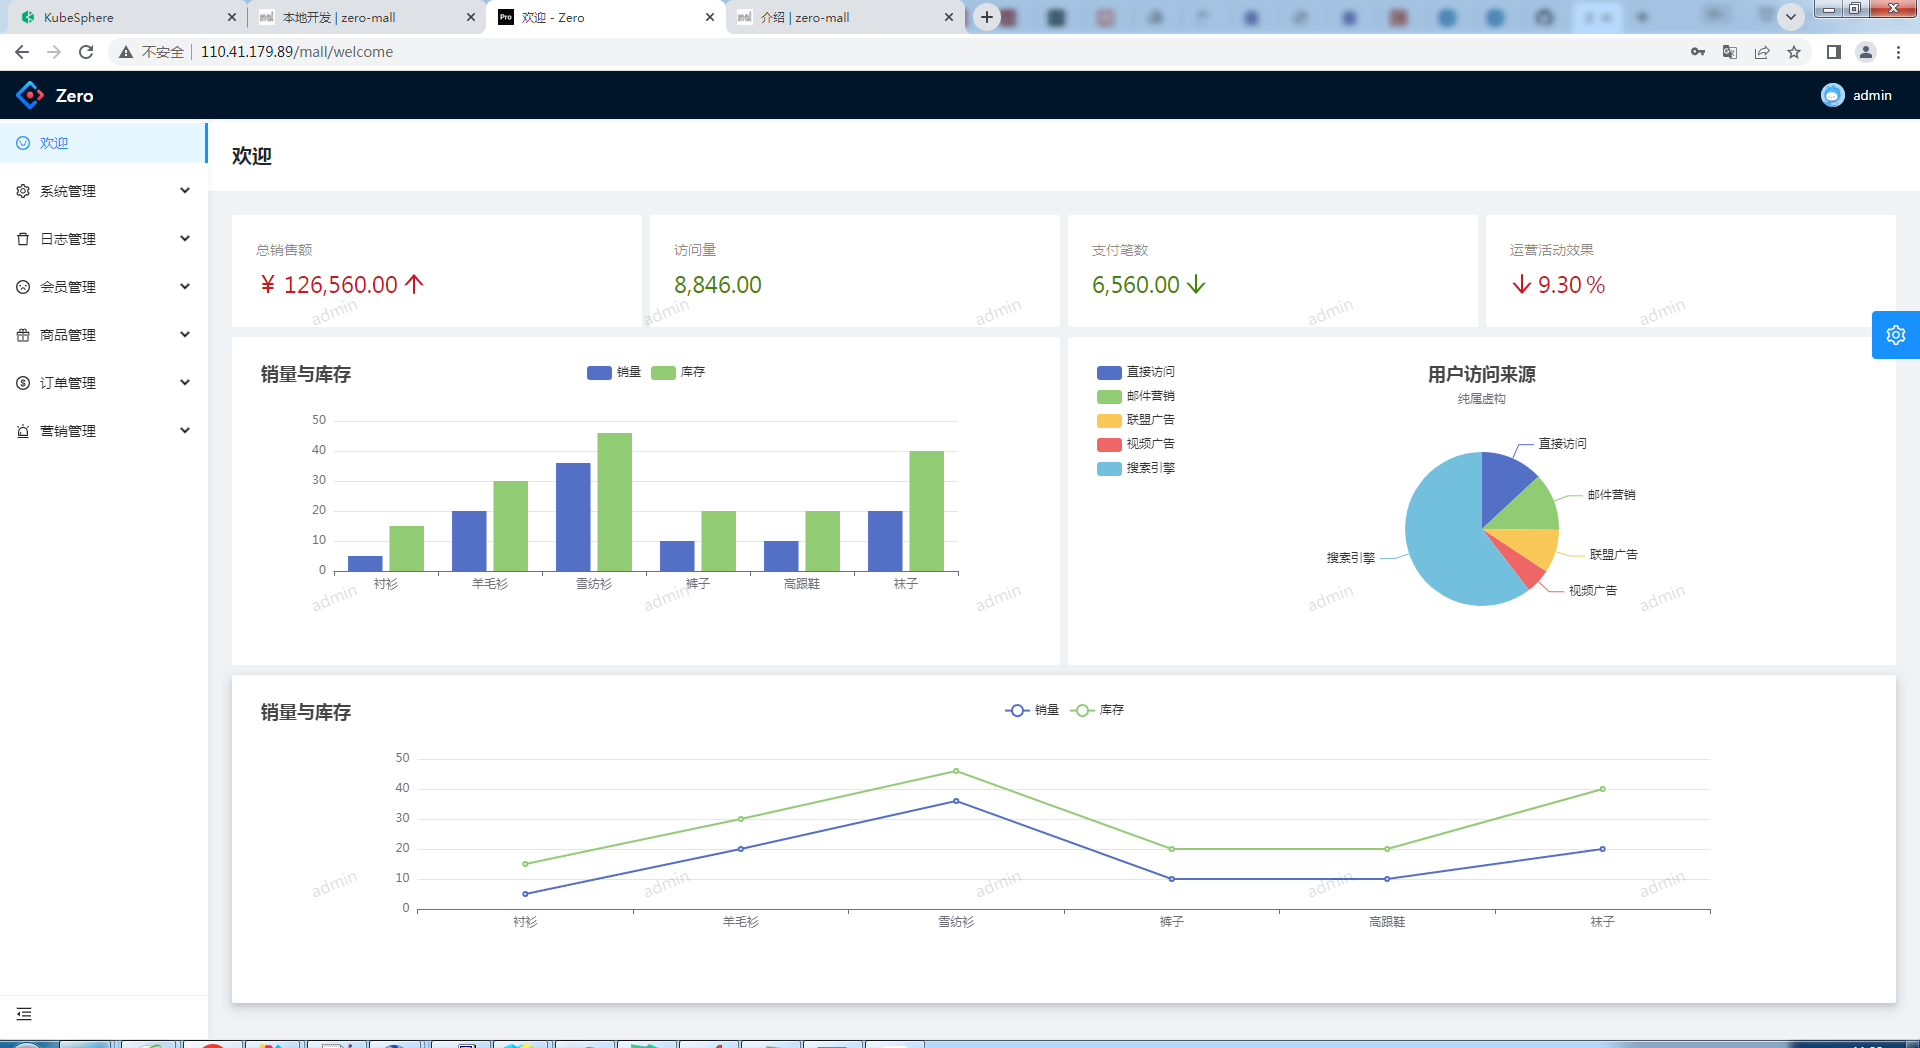The width and height of the screenshot is (1920, 1048).
Task: Open 系统管理 menu label
Action: [x=68, y=191]
